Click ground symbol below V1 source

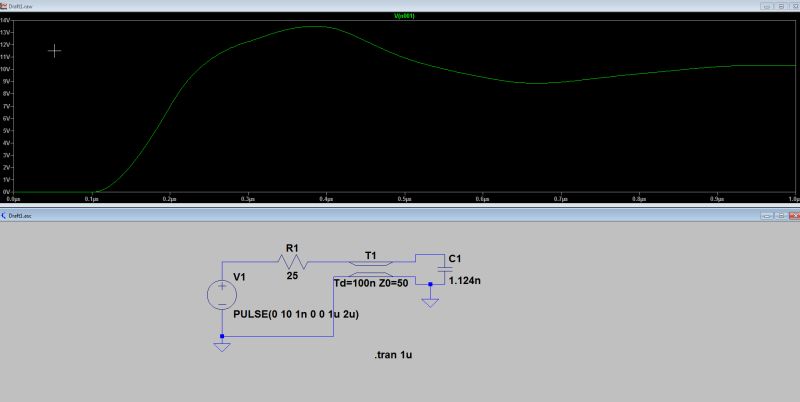click(222, 347)
